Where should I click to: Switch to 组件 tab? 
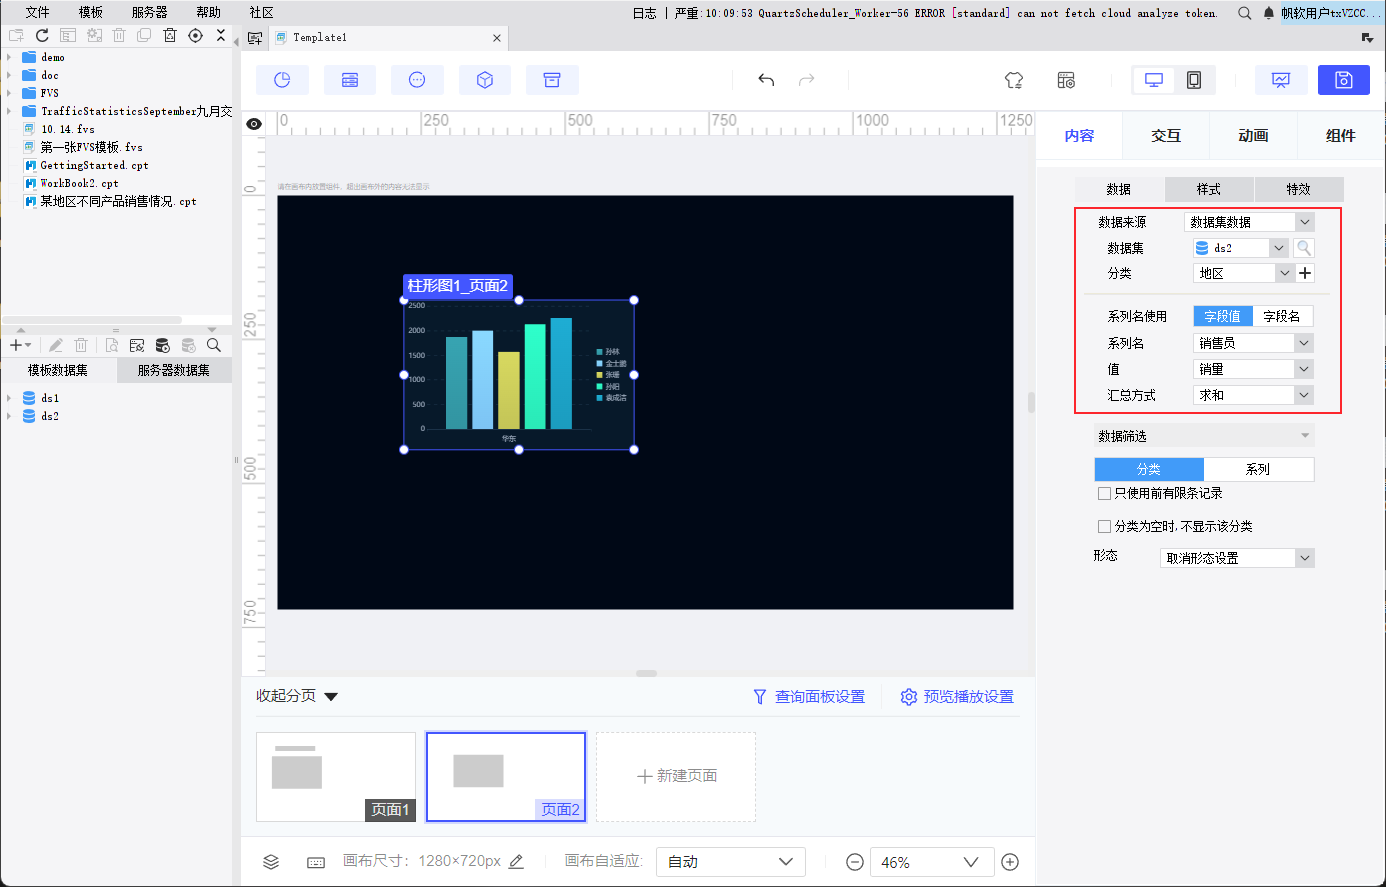(1341, 136)
